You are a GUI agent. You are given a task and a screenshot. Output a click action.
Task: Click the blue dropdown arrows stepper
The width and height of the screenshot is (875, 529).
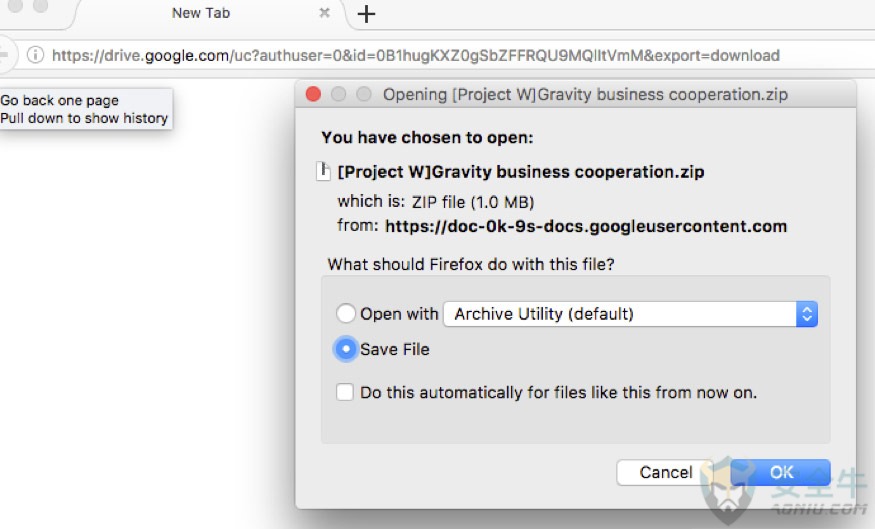click(x=807, y=314)
